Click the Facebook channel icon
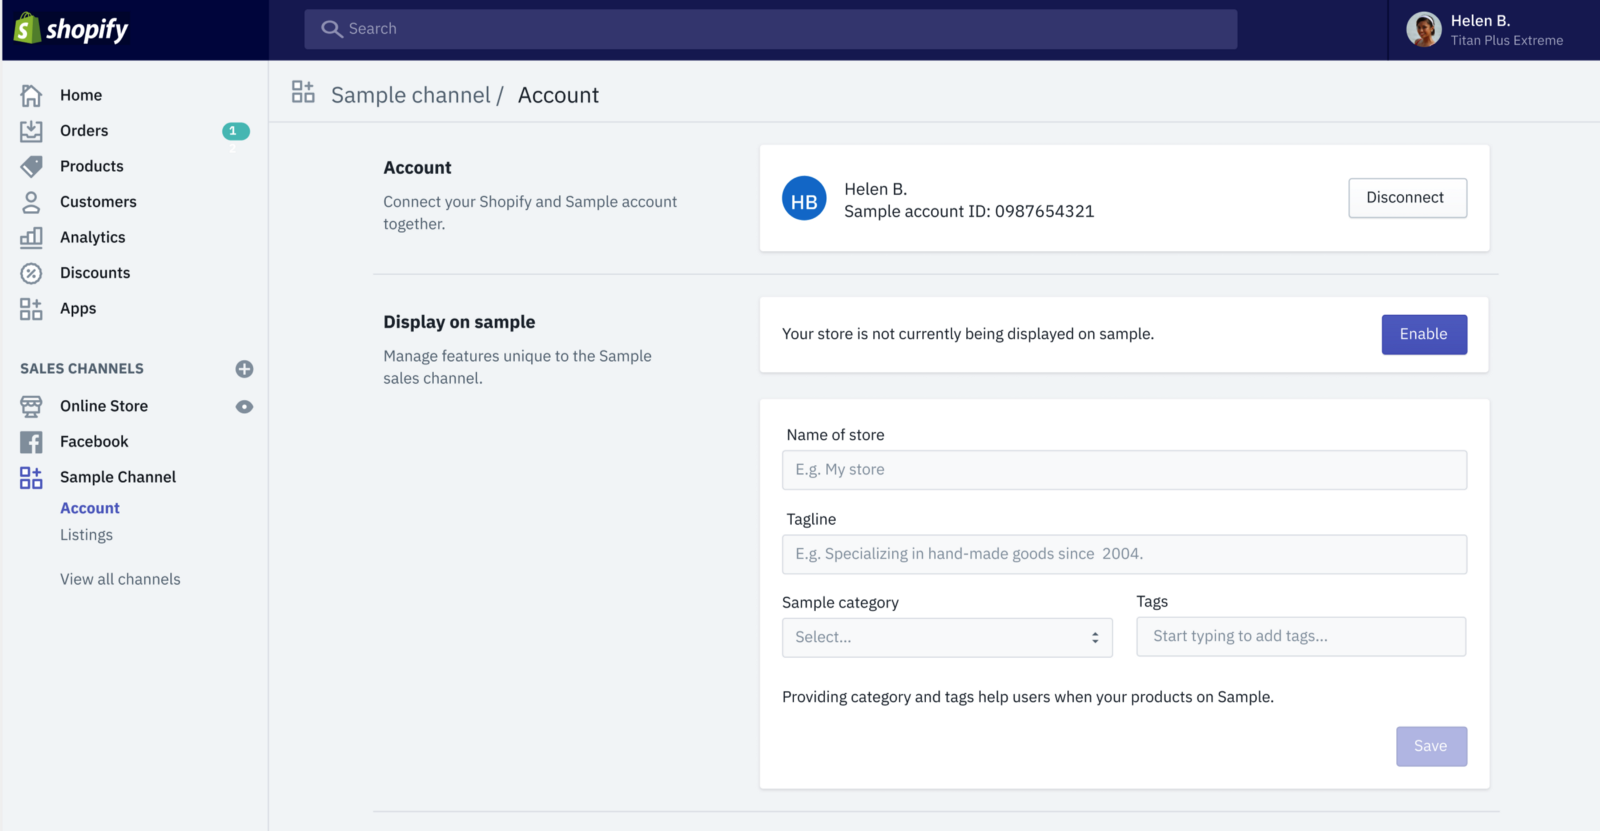Image resolution: width=1600 pixels, height=831 pixels. 31,442
